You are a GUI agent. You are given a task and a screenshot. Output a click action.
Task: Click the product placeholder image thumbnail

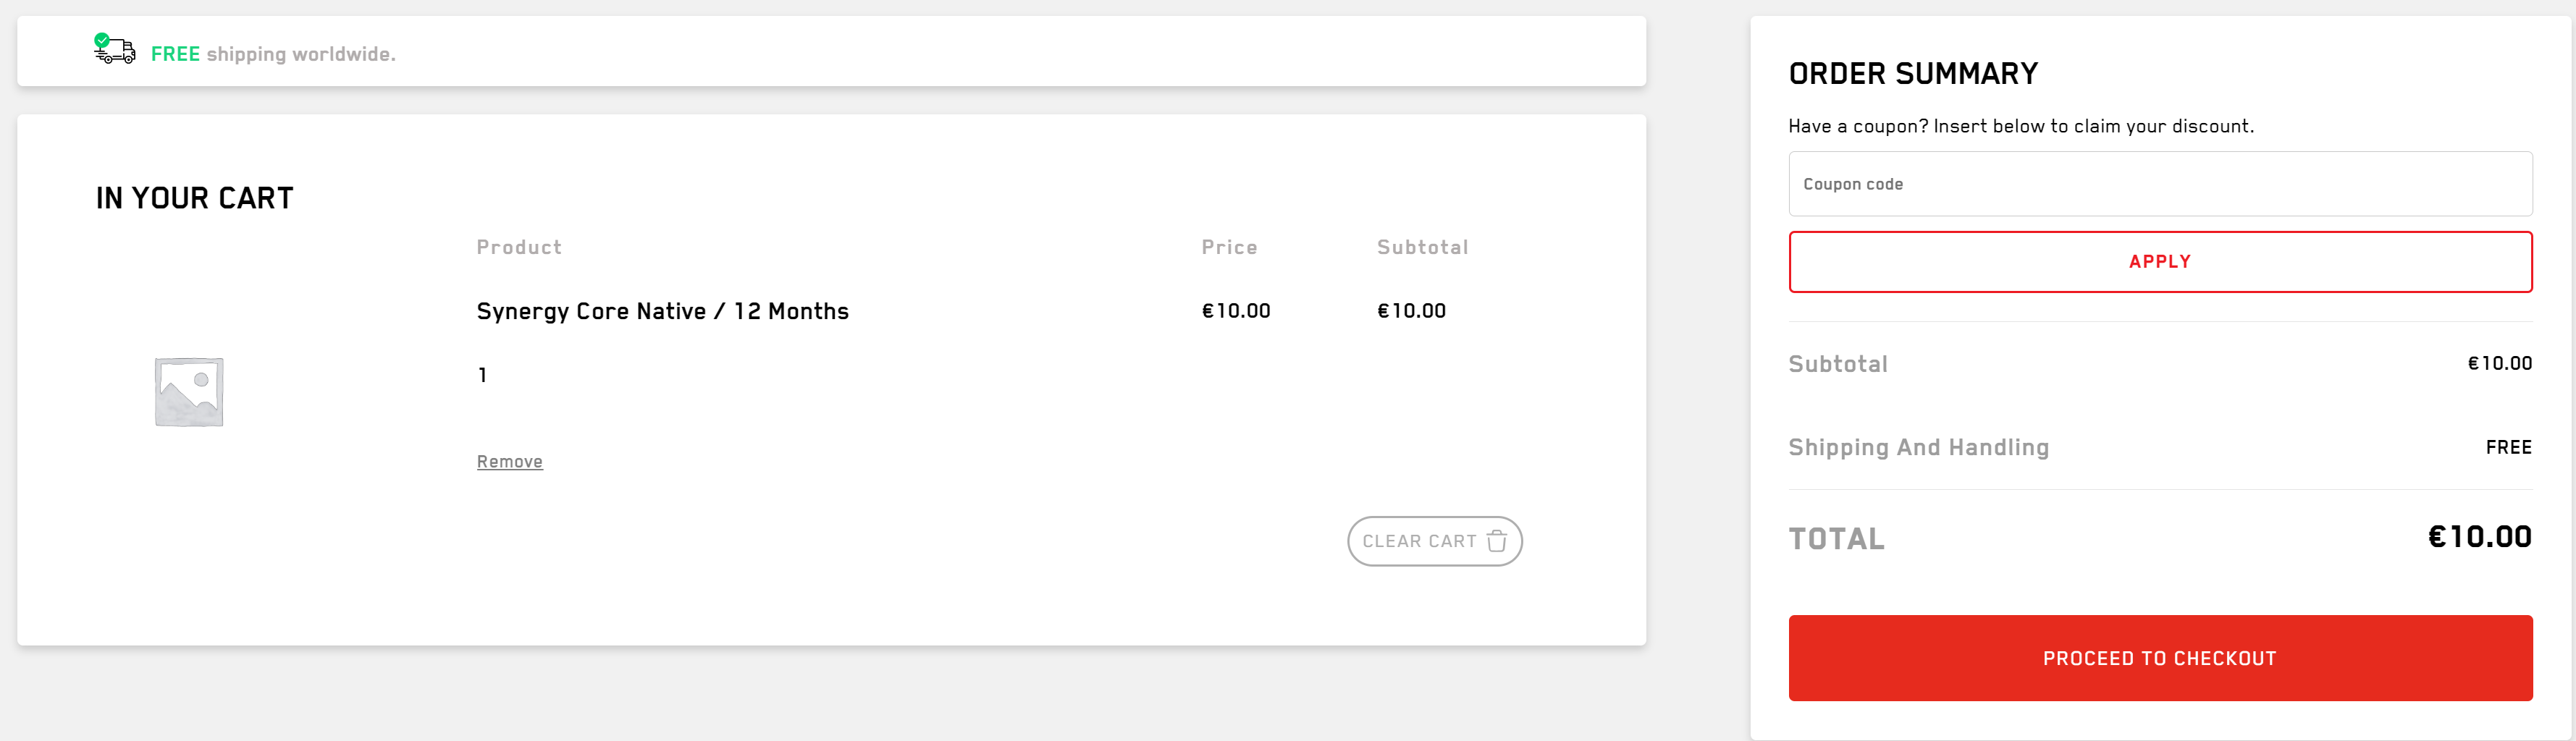(189, 391)
